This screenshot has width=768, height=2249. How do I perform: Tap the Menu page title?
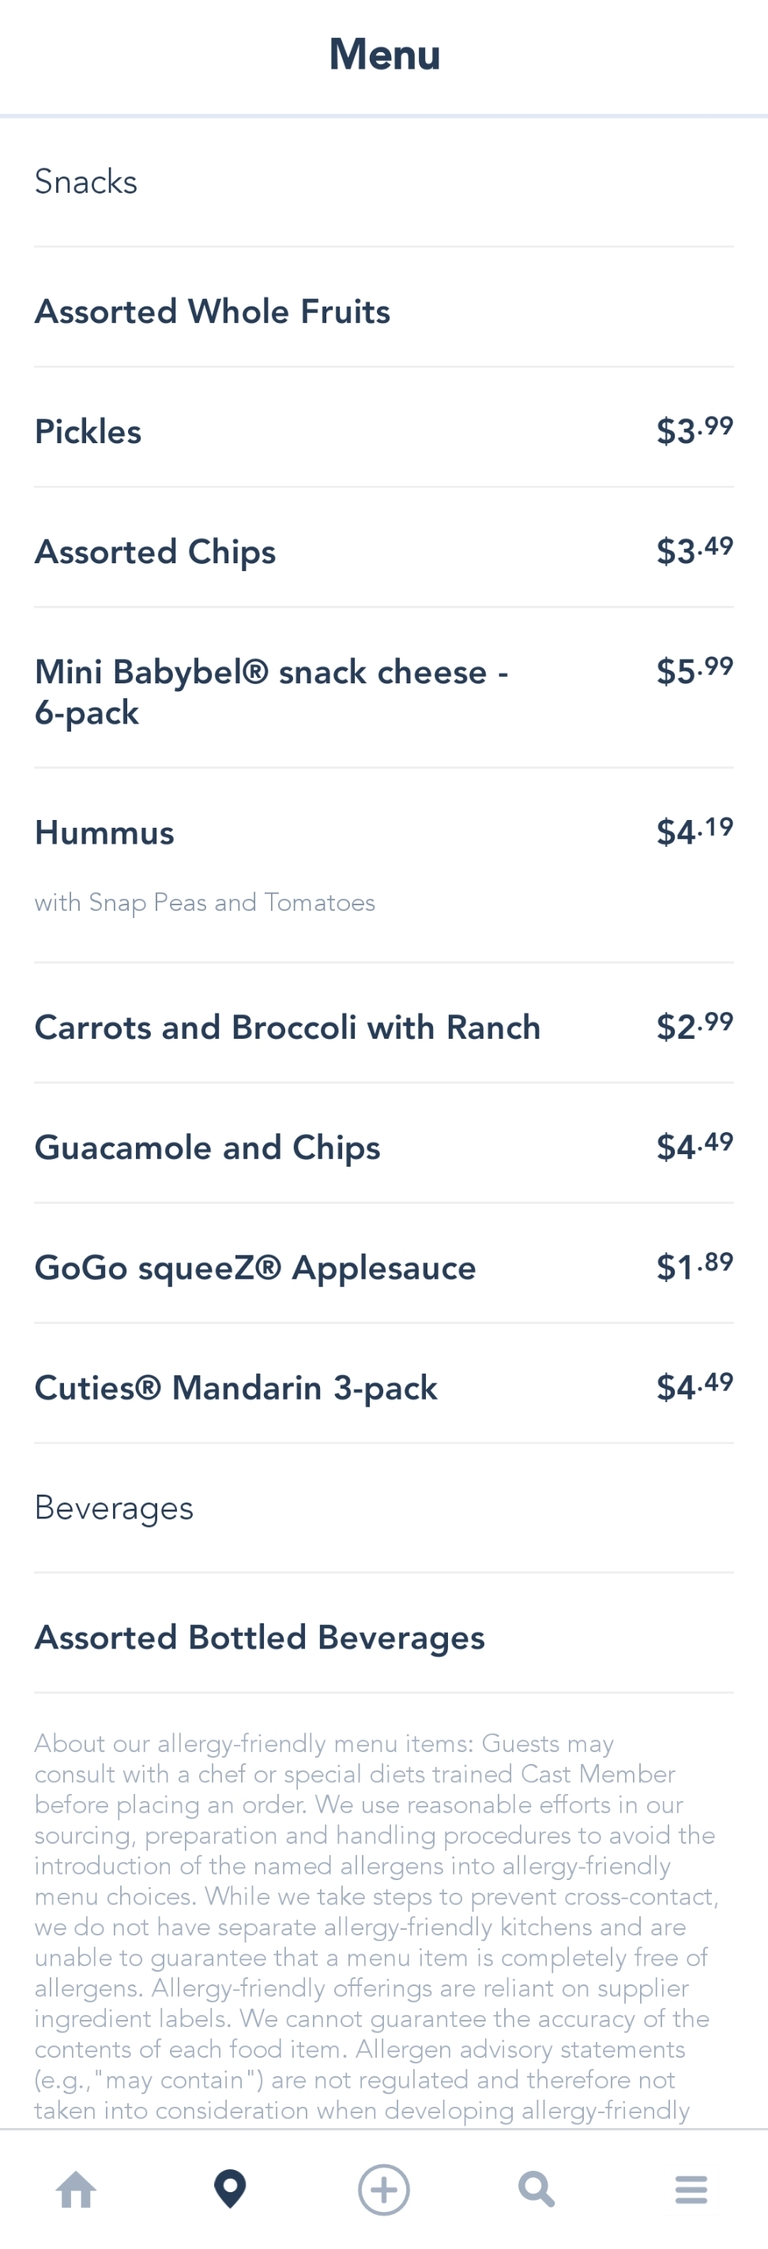[384, 54]
